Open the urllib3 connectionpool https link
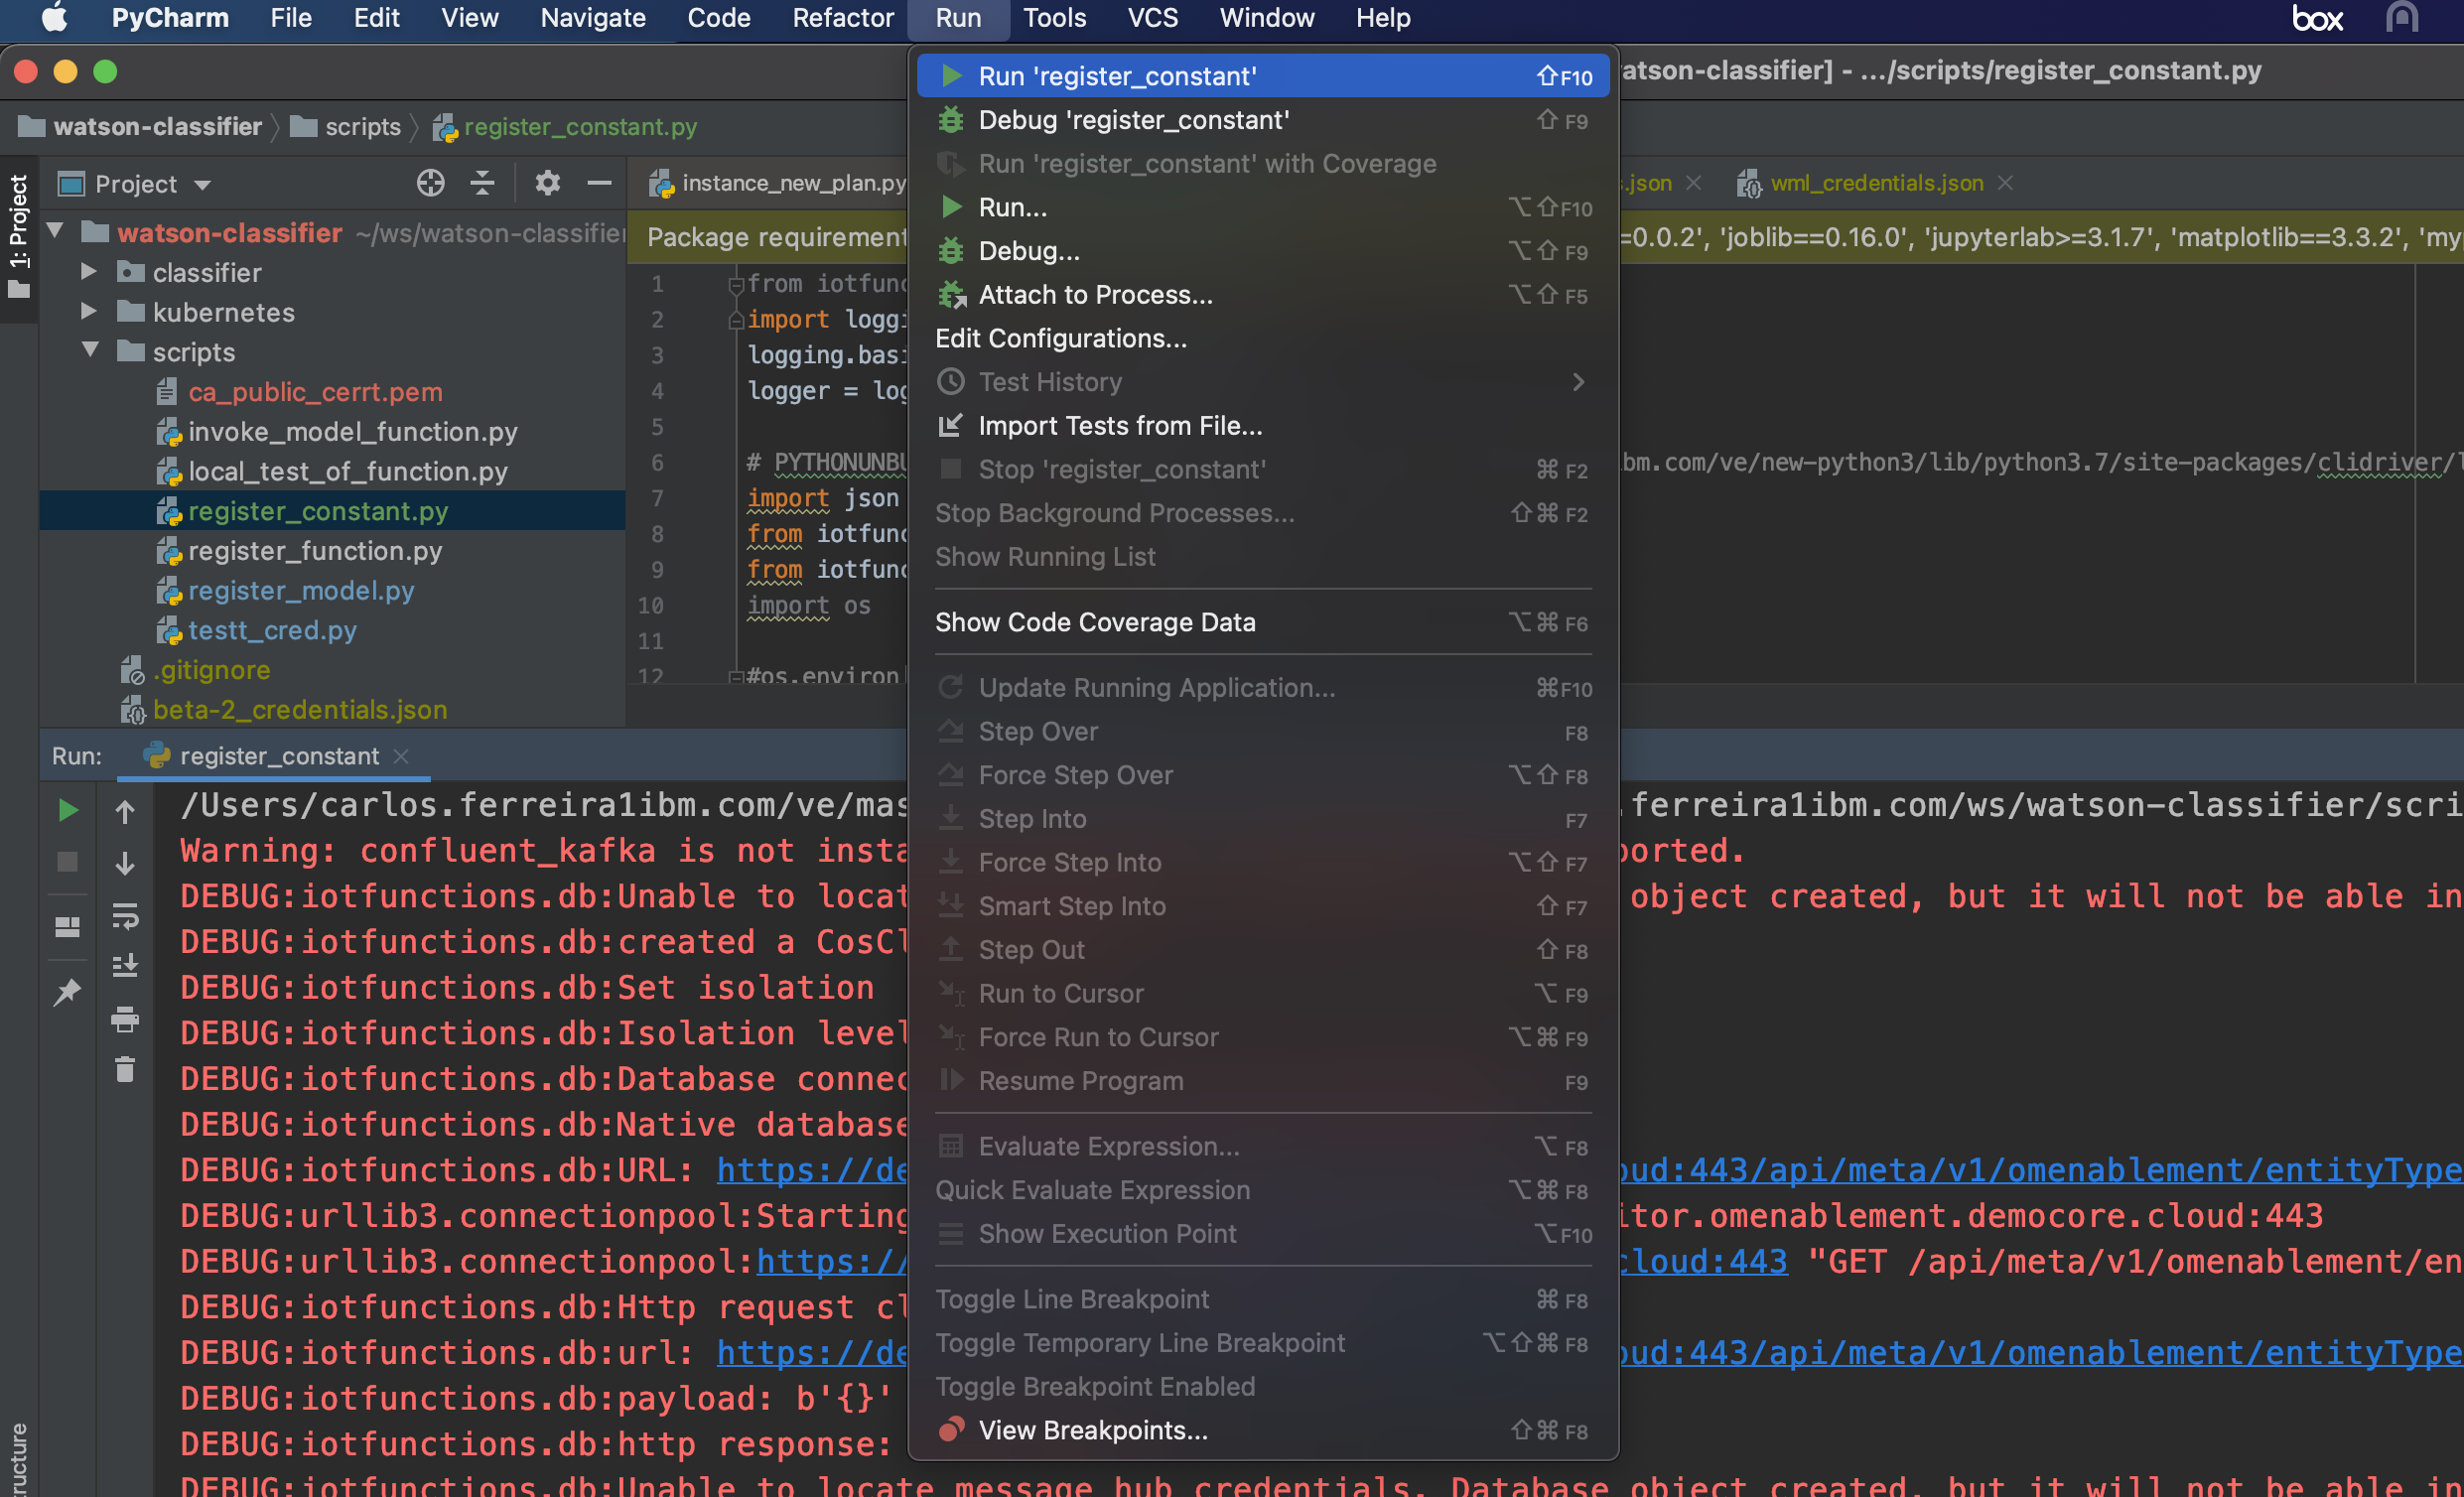Screen dimensions: 2464x1497 pos(831,1262)
